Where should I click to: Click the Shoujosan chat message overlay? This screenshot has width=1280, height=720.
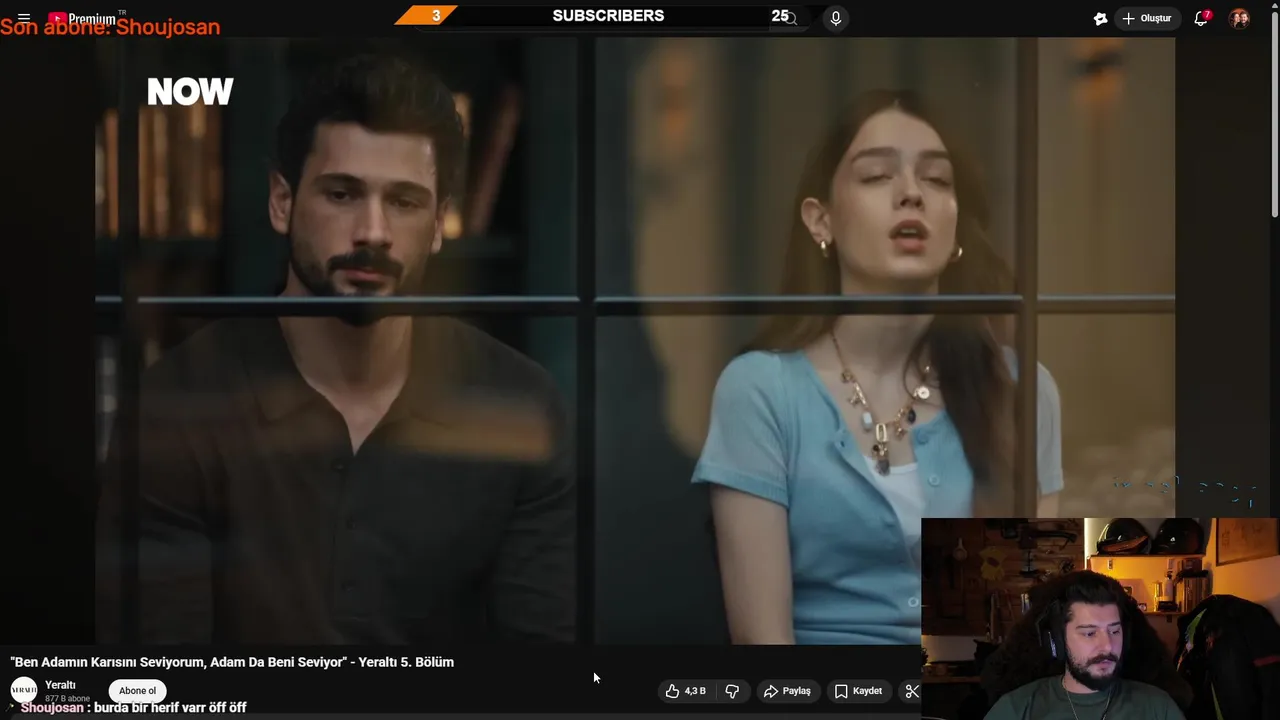(133, 708)
